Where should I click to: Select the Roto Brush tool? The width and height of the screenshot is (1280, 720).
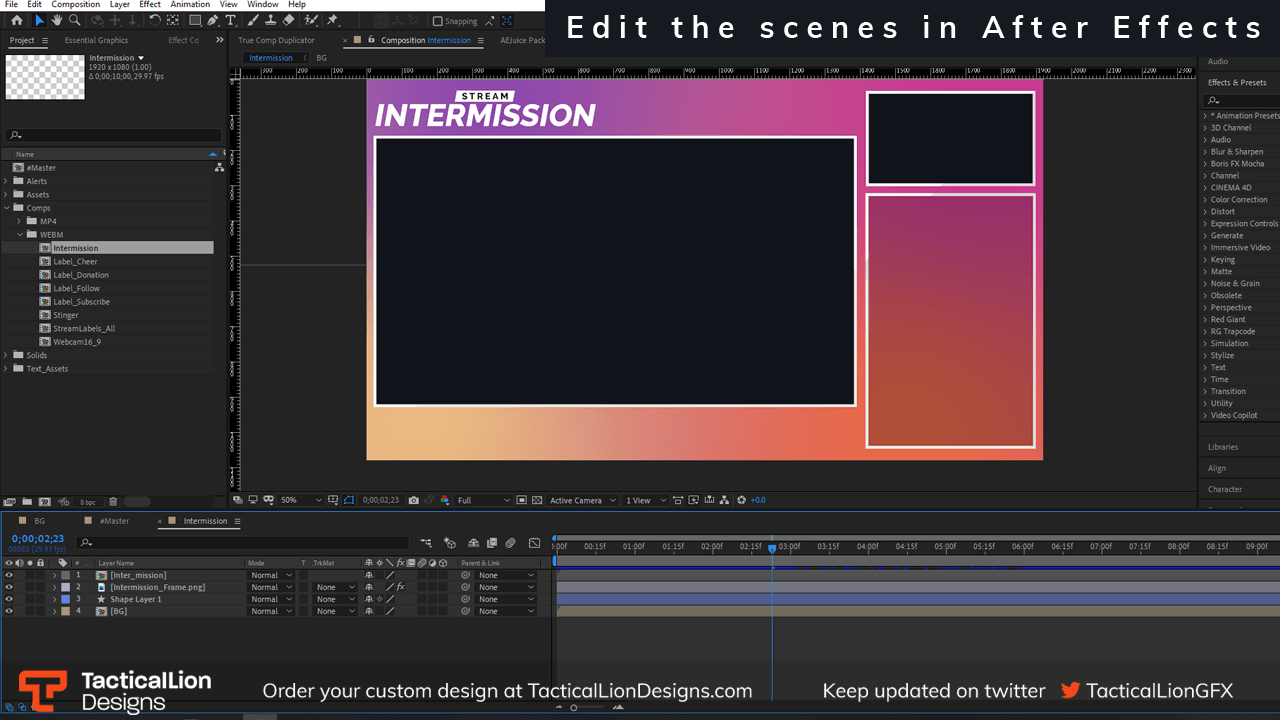(310, 20)
